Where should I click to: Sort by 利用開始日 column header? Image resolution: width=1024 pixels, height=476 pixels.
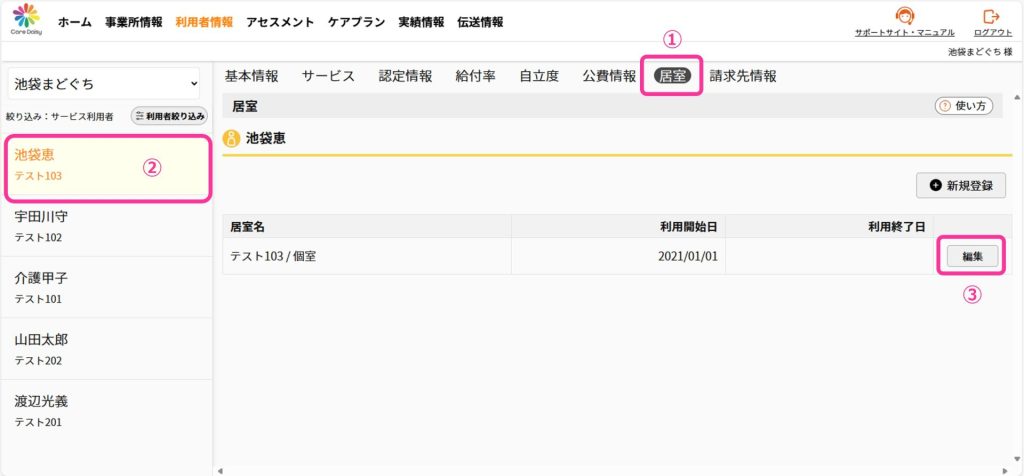point(689,227)
